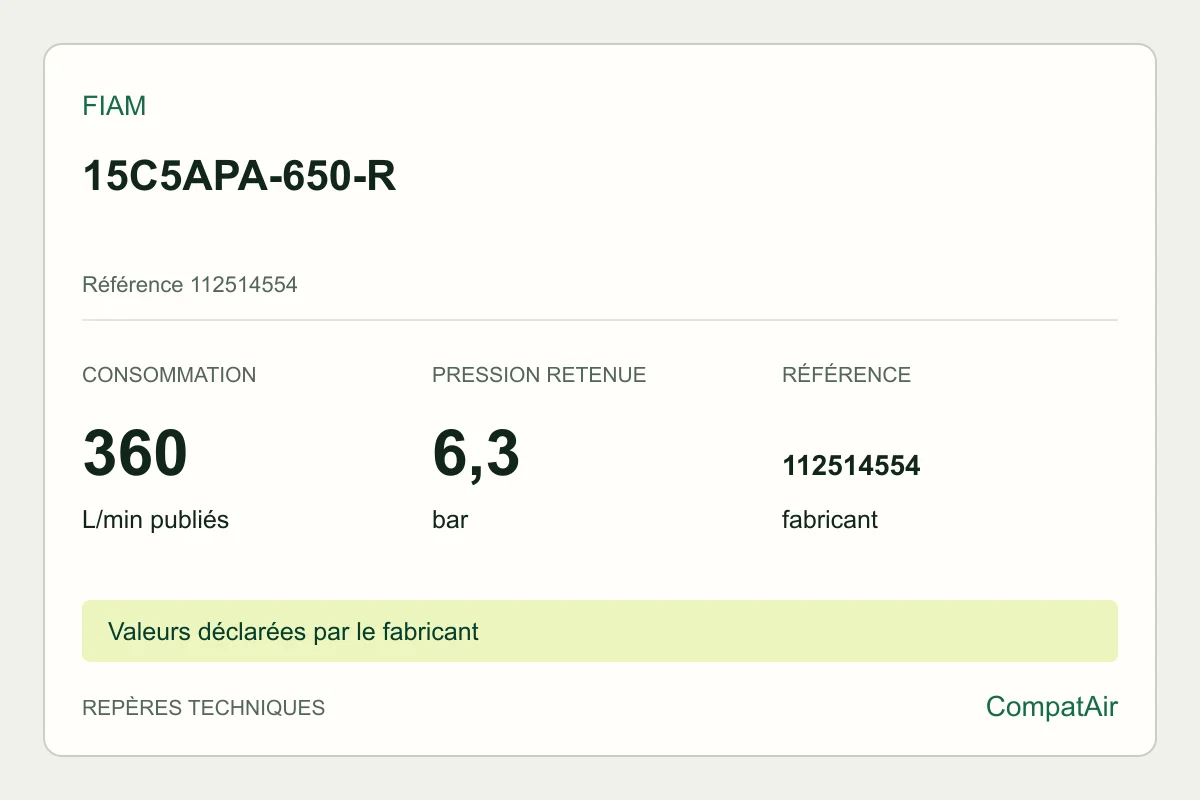Click the "bar" unit label
This screenshot has height=800, width=1200.
tap(450, 520)
